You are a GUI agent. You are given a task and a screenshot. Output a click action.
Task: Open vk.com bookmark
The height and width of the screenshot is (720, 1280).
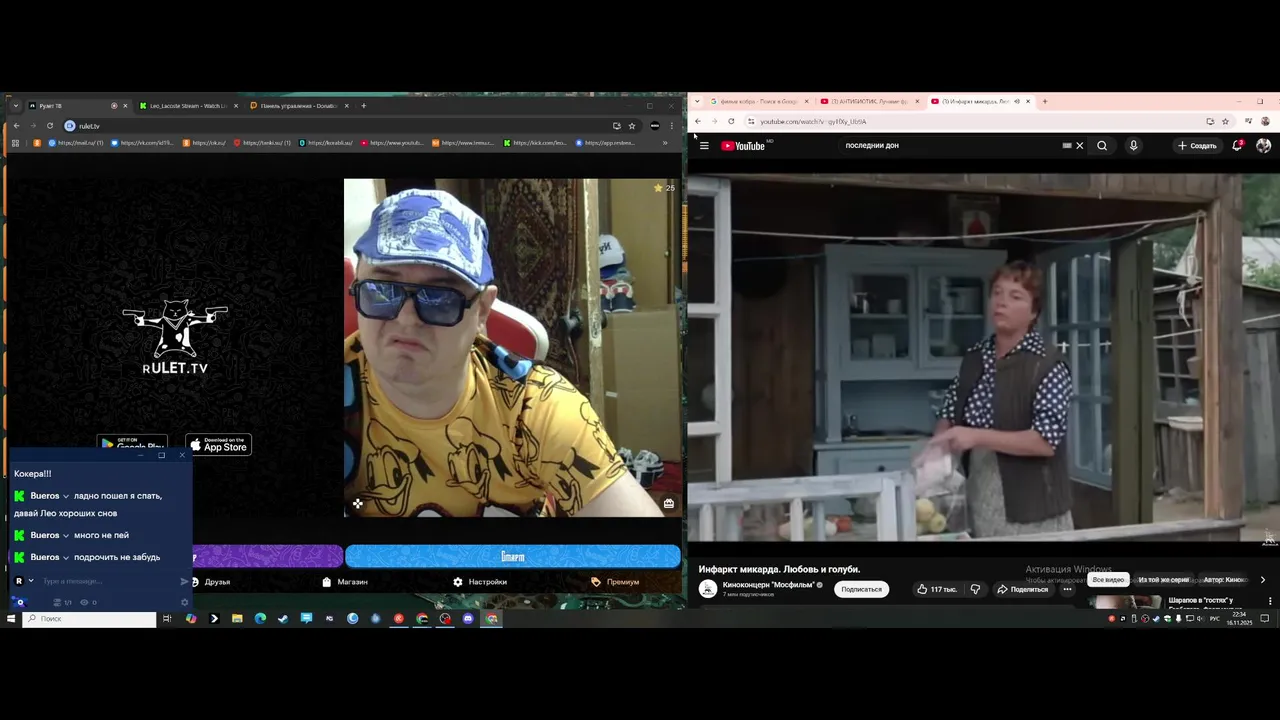click(x=142, y=143)
